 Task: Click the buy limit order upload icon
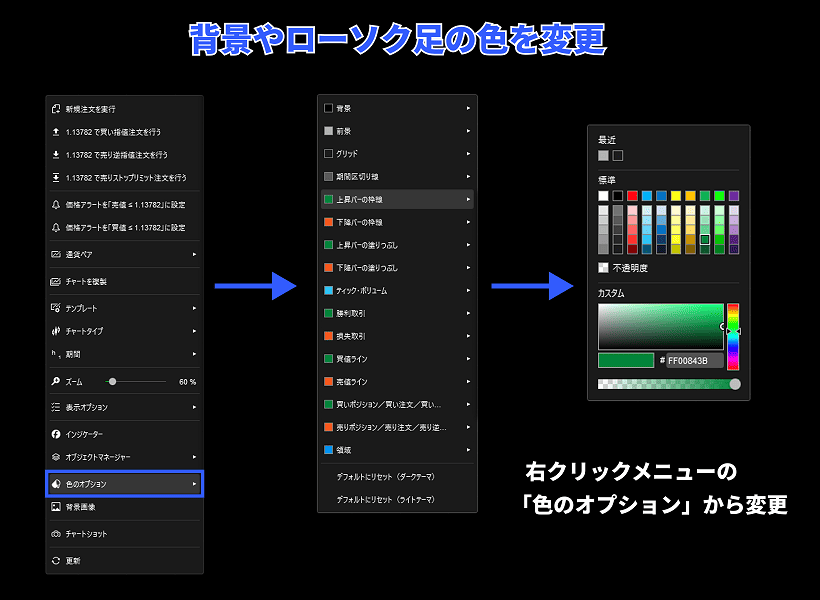pos(56,132)
